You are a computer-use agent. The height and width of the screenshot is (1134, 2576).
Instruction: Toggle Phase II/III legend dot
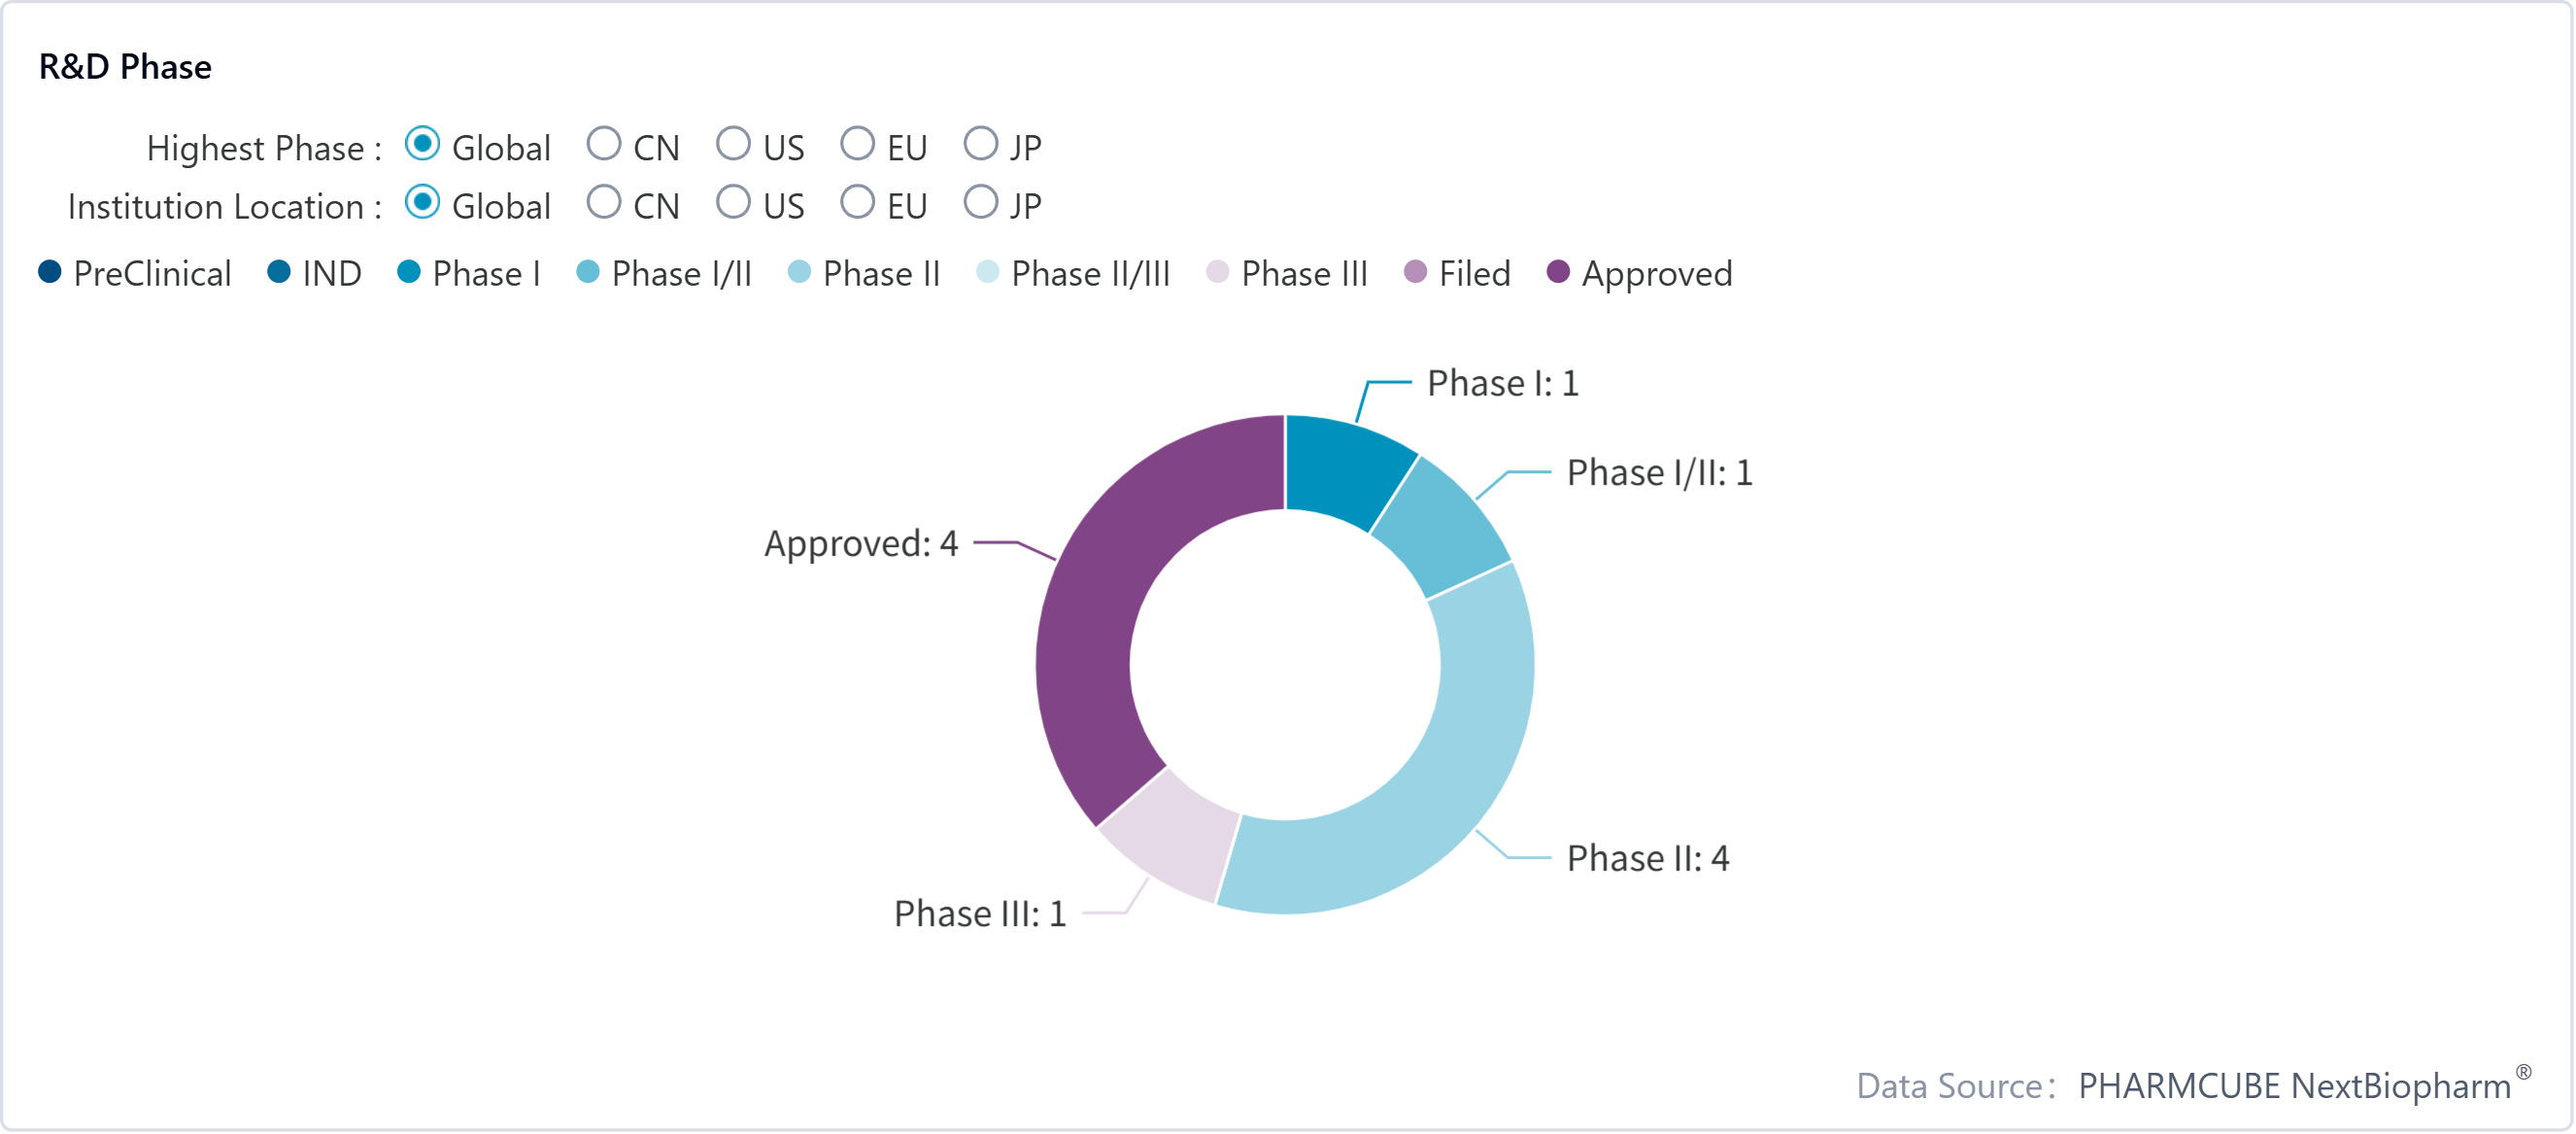point(987,272)
